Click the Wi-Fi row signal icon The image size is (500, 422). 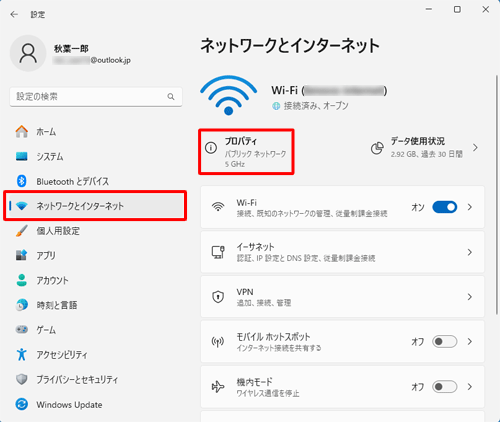218,207
